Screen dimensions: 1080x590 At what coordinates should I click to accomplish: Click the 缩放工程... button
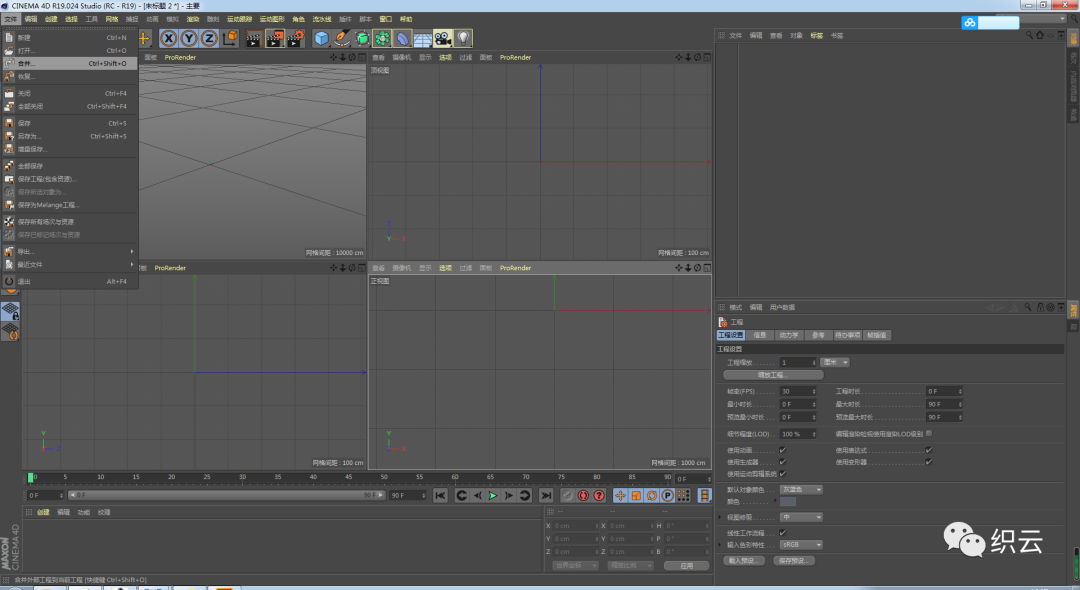tap(773, 375)
